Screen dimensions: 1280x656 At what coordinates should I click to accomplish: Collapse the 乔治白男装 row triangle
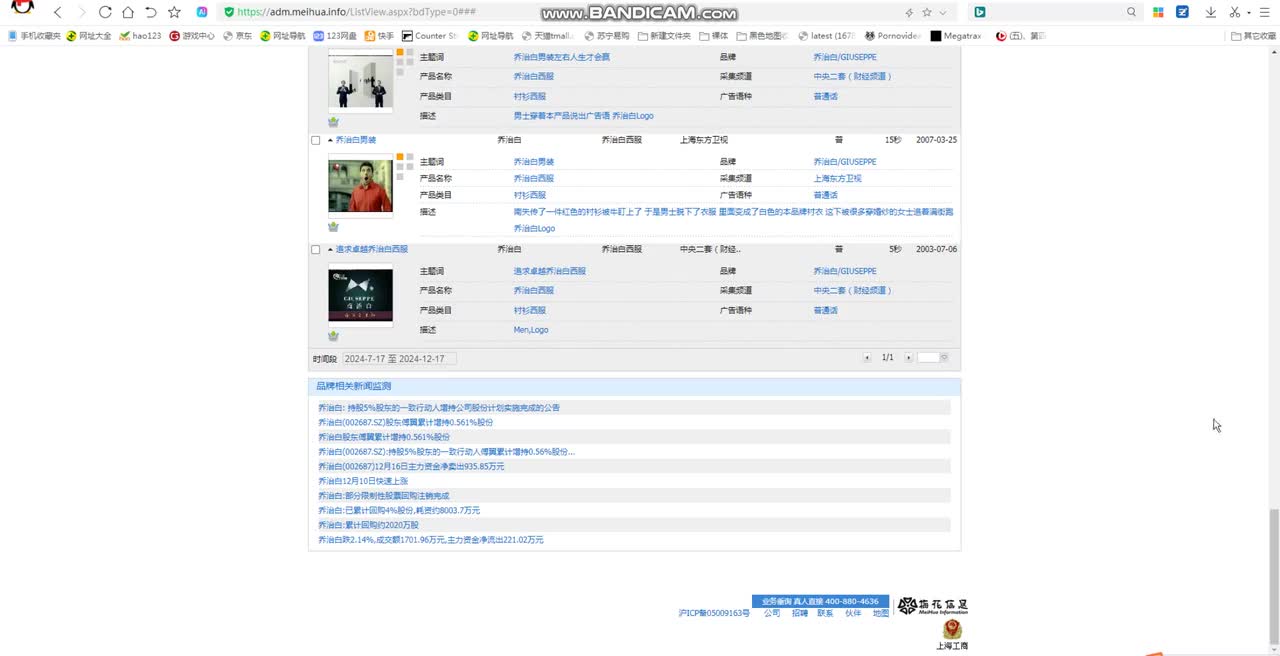(330, 140)
